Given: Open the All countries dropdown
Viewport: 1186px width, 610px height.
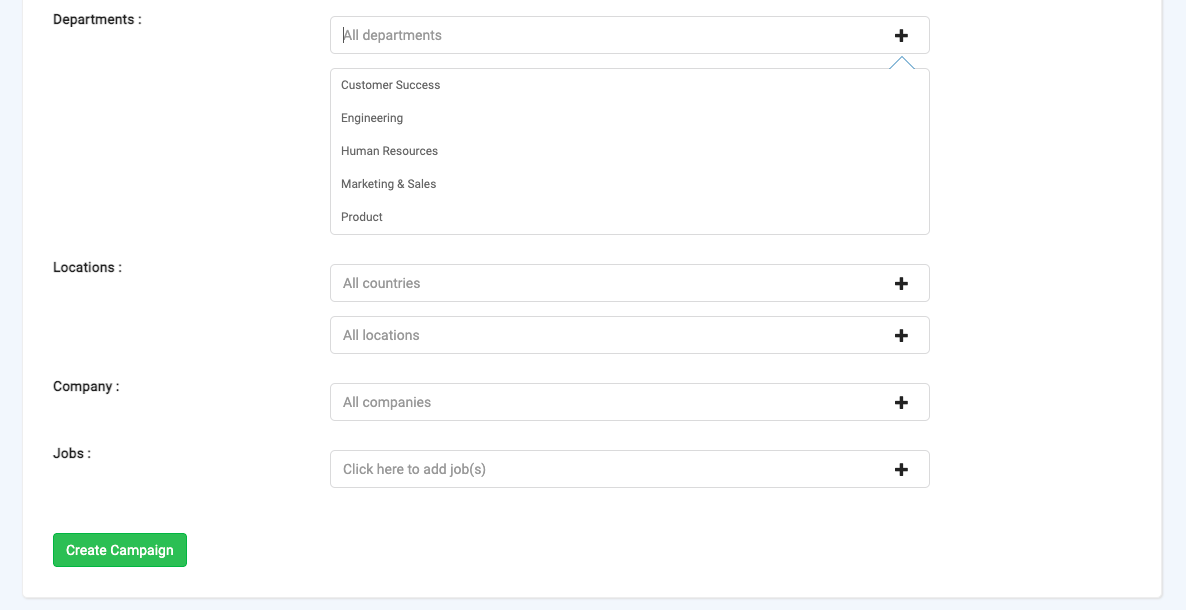Looking at the screenshot, I should click(600, 283).
